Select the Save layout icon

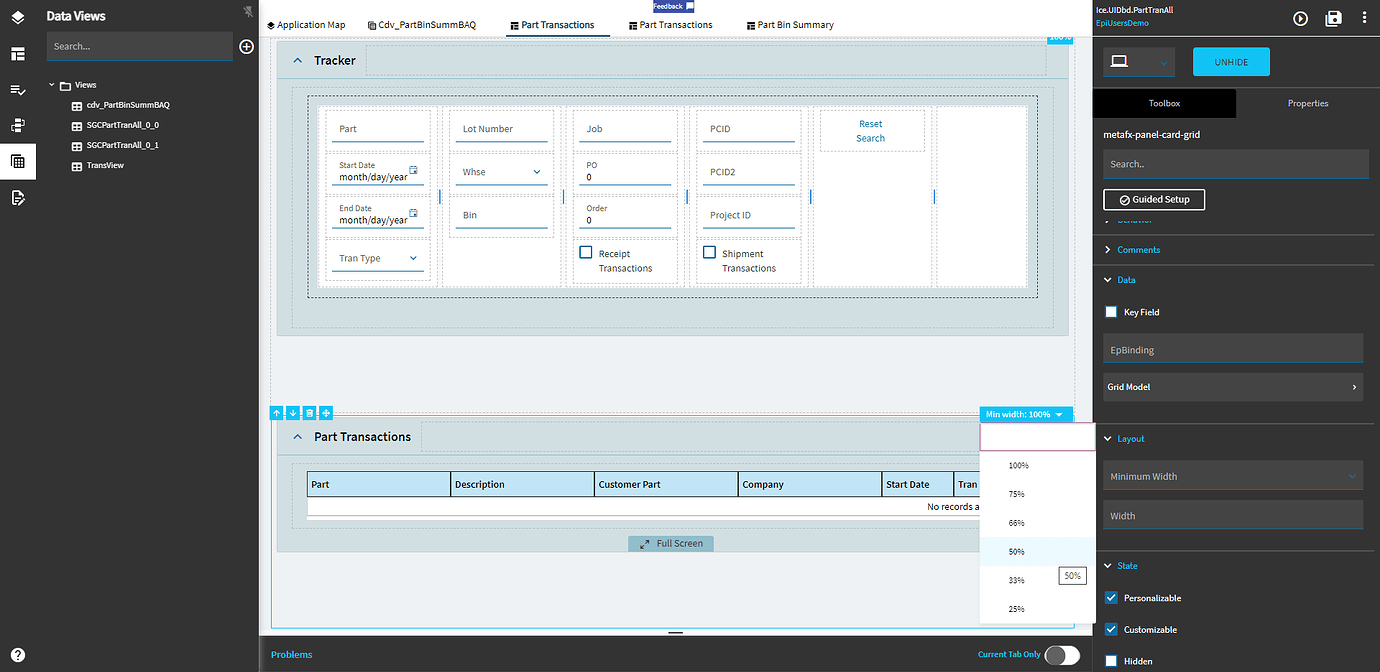coord(1334,18)
